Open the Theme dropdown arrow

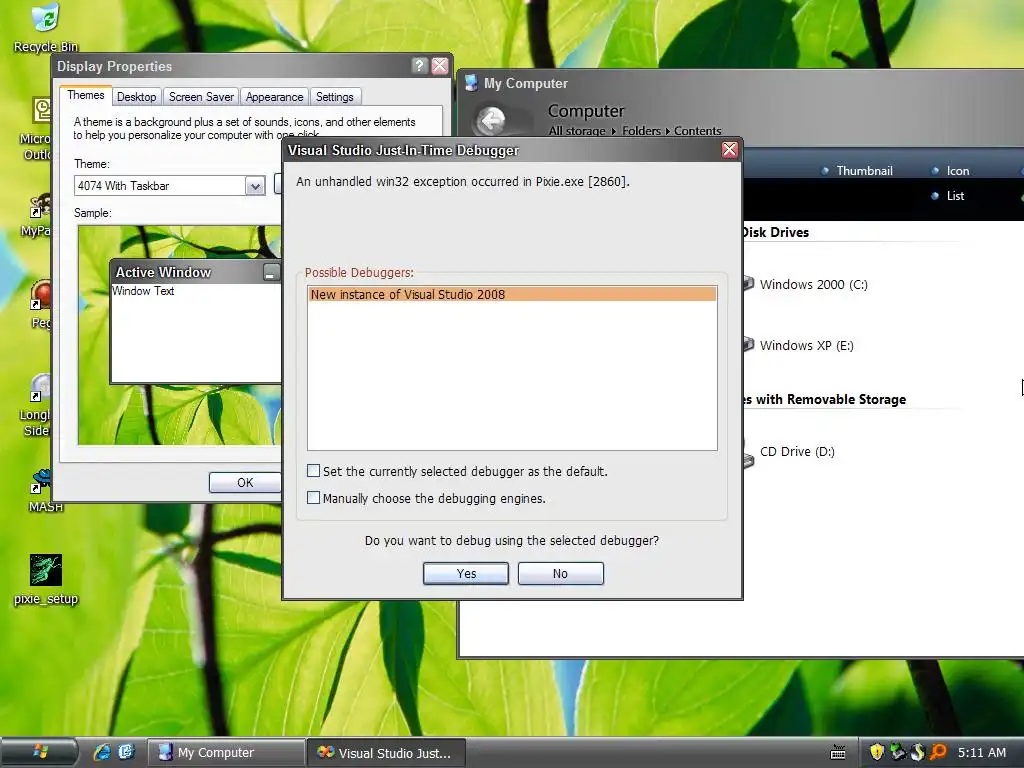tap(255, 186)
